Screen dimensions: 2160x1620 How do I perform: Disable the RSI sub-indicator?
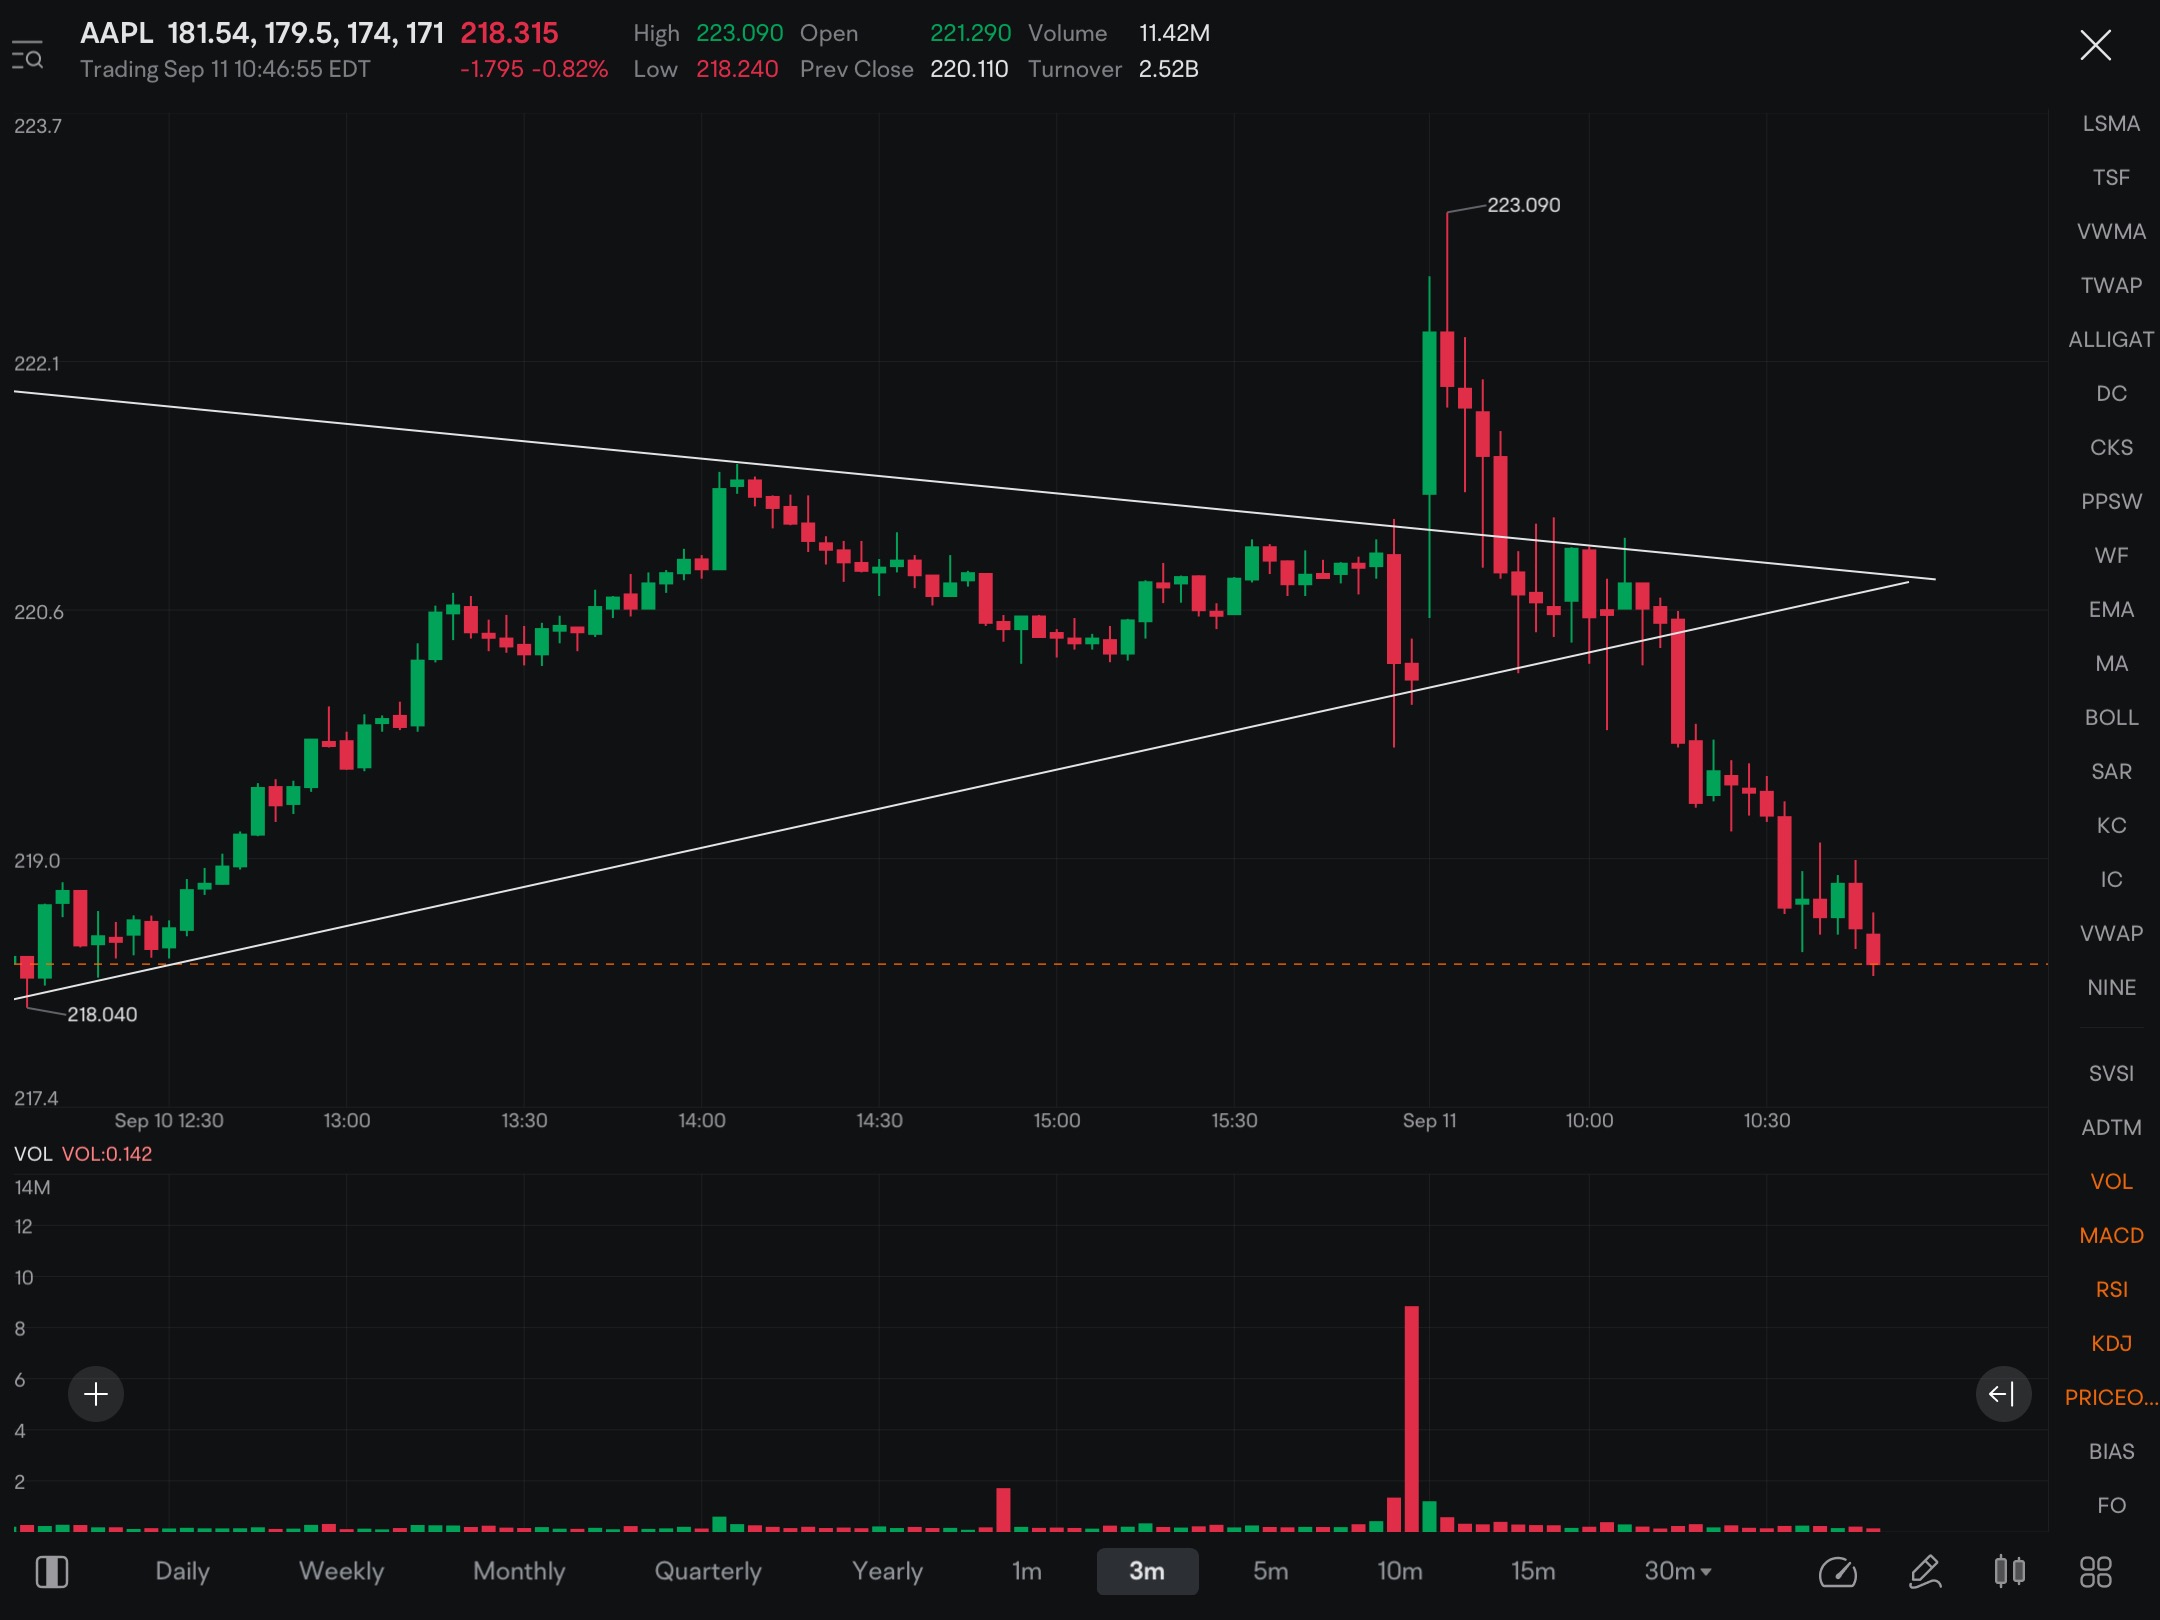pyautogui.click(x=2111, y=1289)
